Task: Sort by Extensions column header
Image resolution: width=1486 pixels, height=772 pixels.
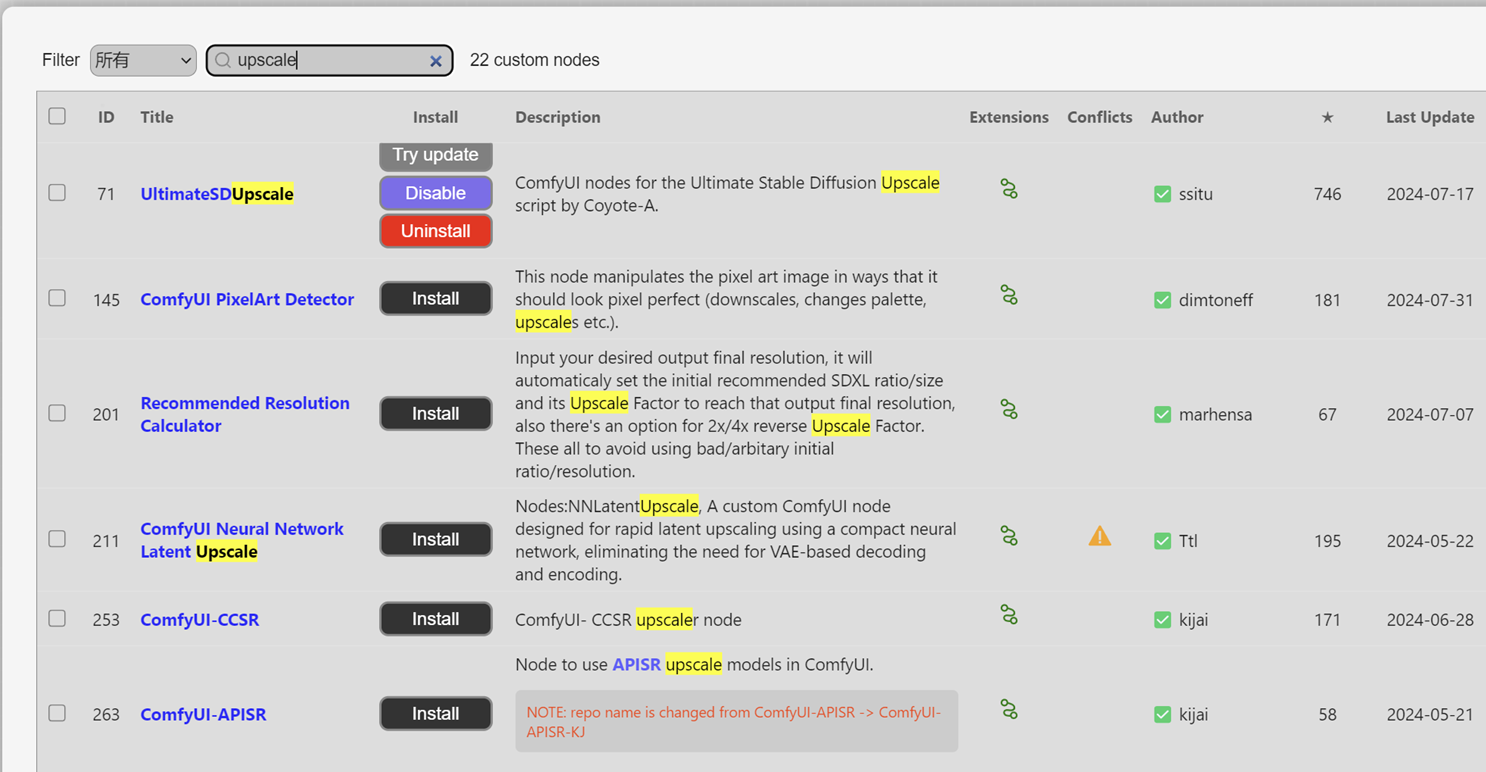Action: tap(1009, 117)
